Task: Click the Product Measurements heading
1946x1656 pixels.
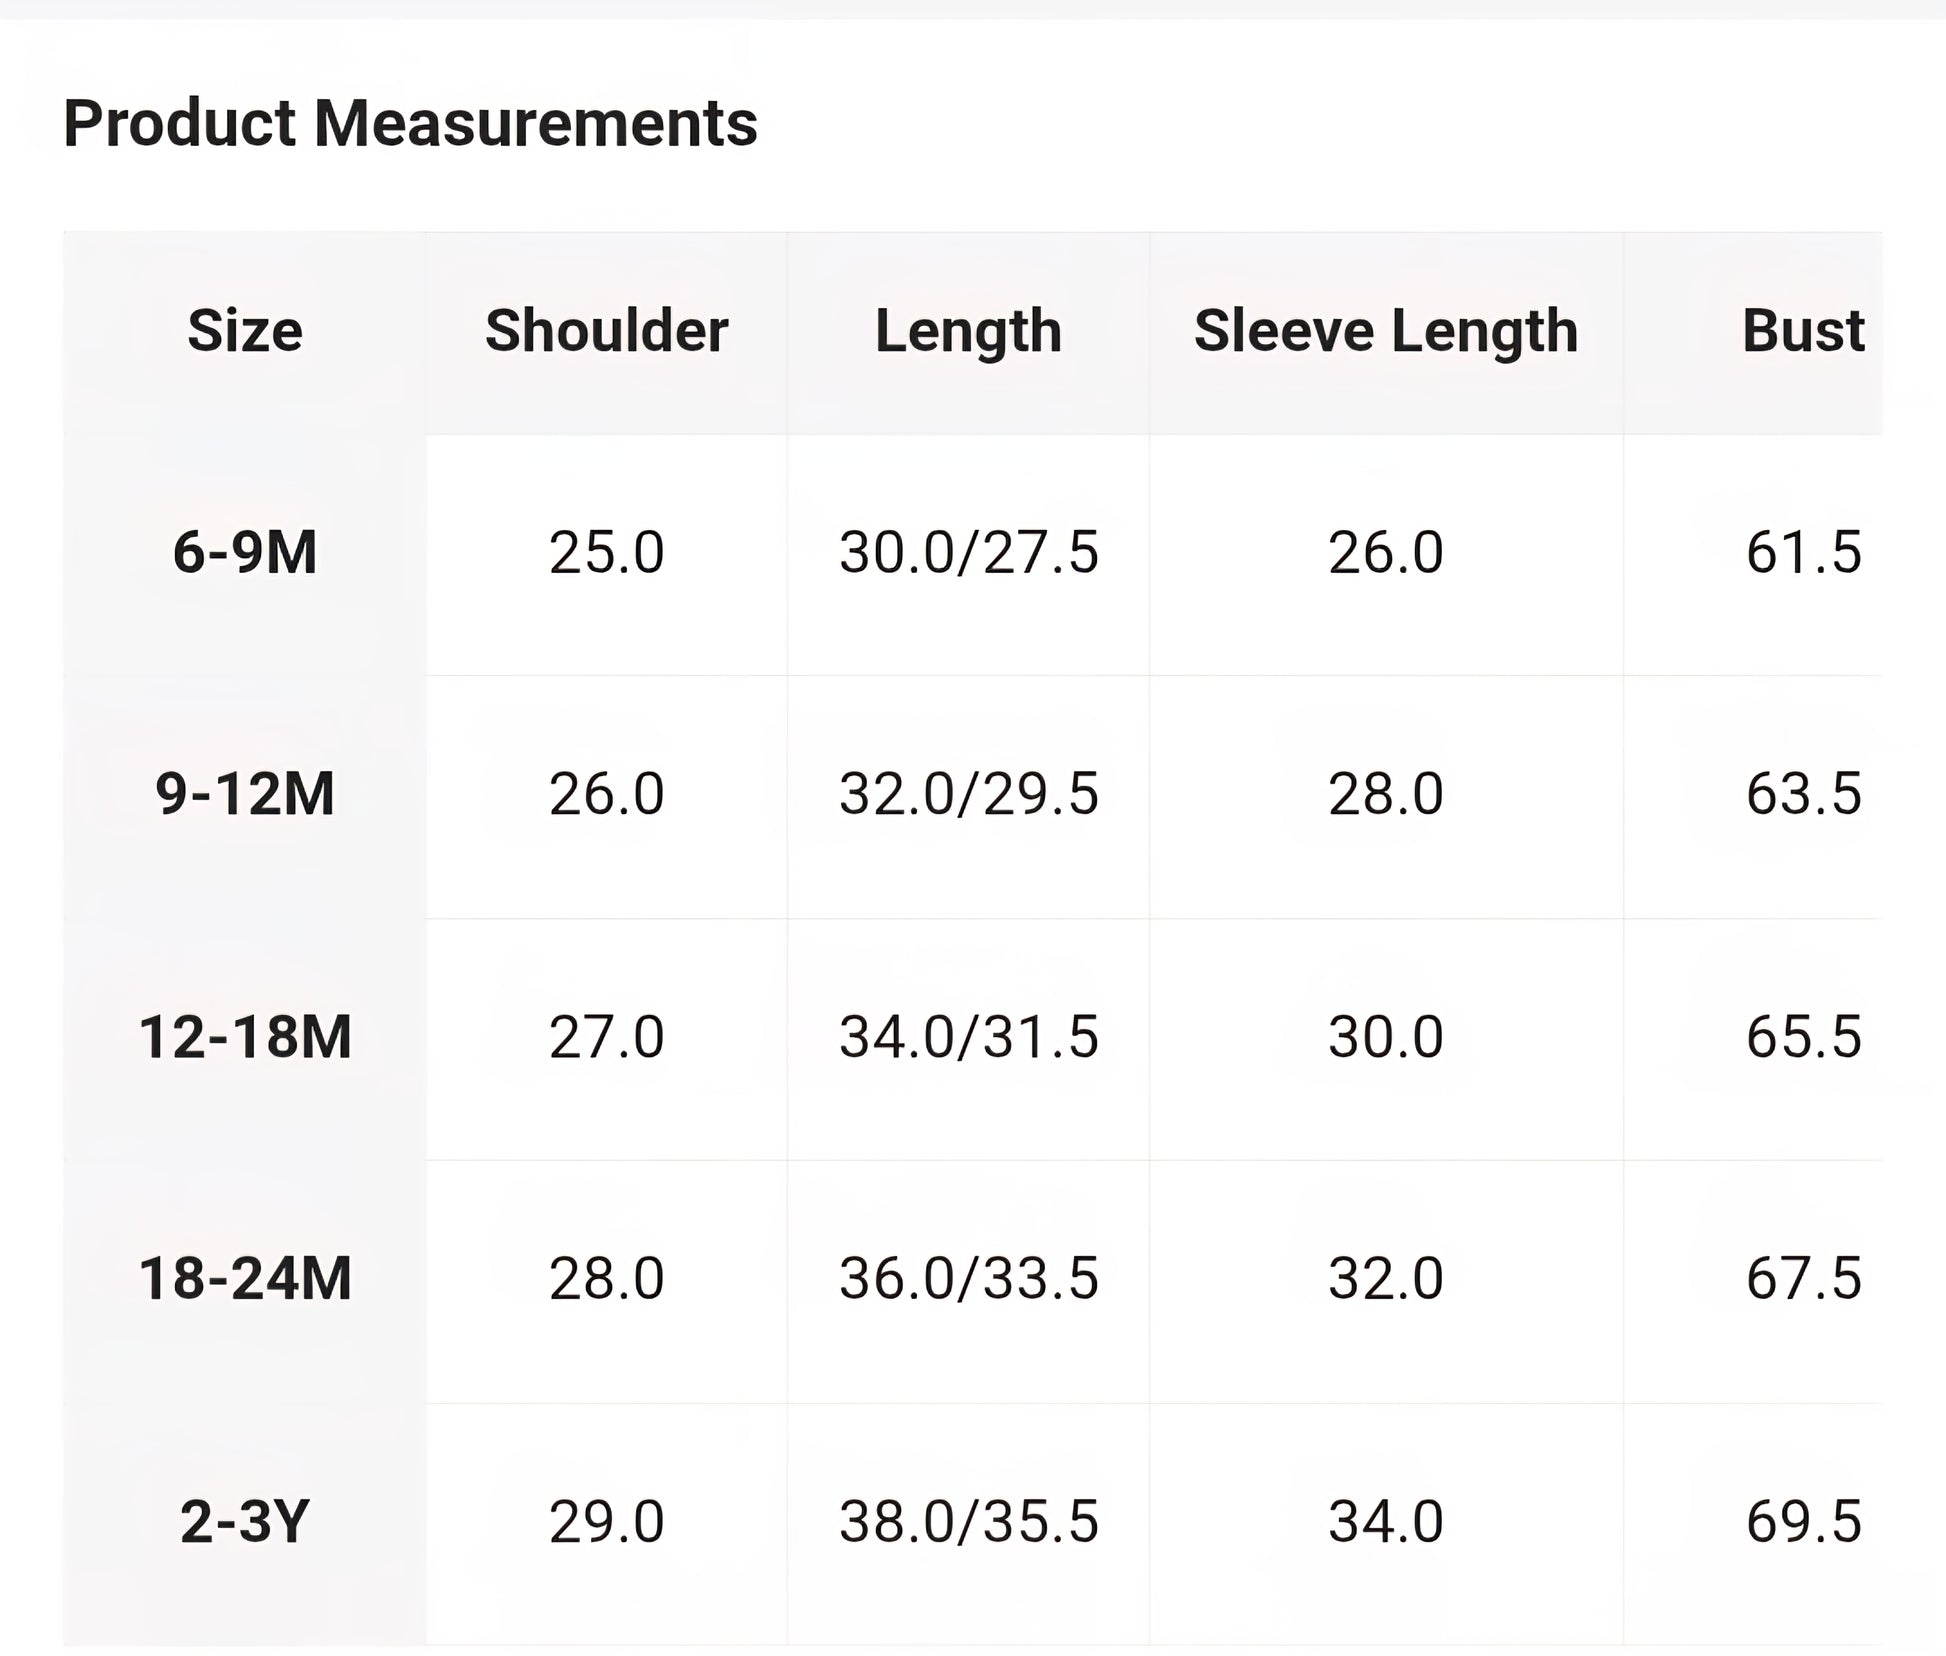Action: point(410,124)
